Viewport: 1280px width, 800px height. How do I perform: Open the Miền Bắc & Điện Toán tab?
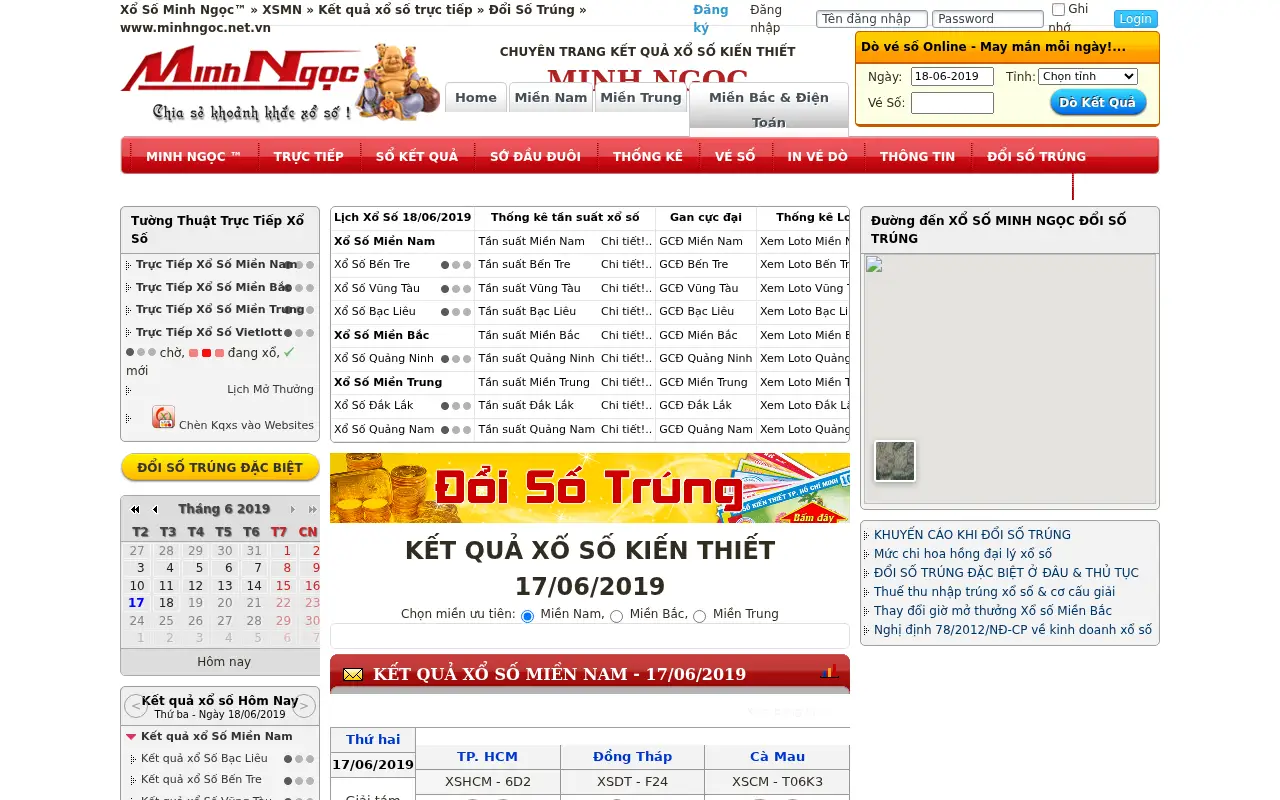click(769, 109)
